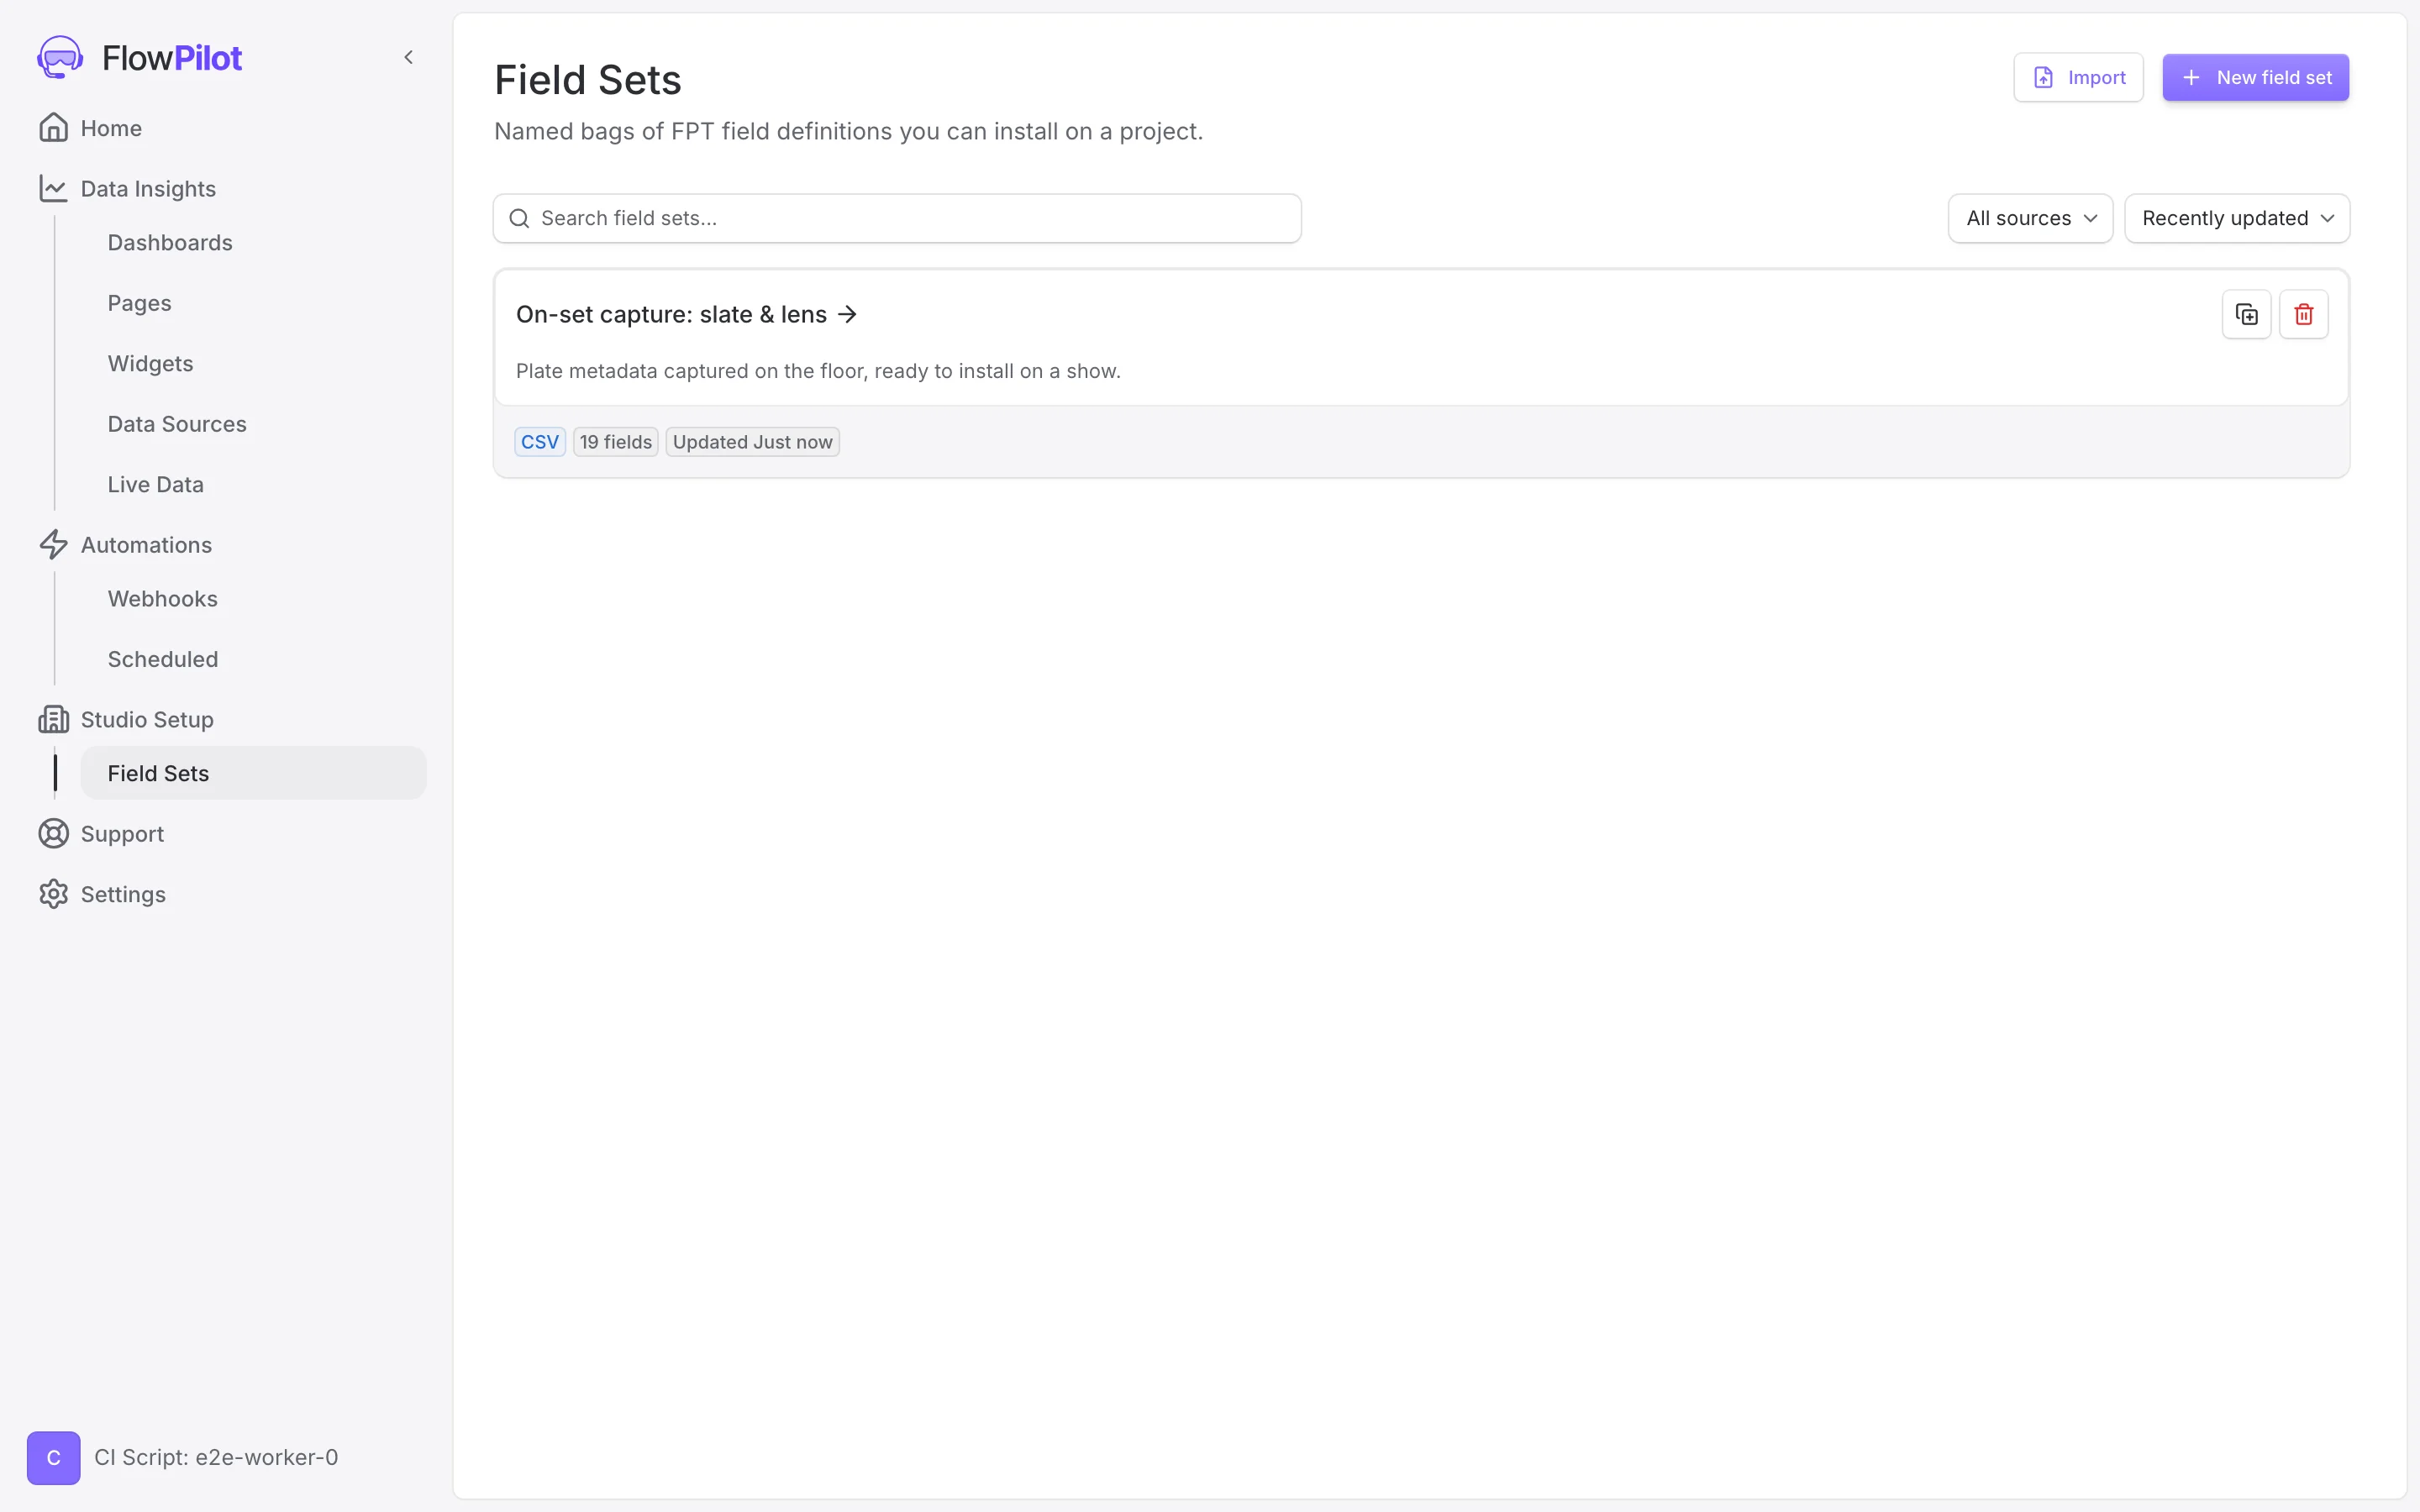Open the Recently updated sort dropdown
The width and height of the screenshot is (2420, 1512).
click(x=2236, y=218)
